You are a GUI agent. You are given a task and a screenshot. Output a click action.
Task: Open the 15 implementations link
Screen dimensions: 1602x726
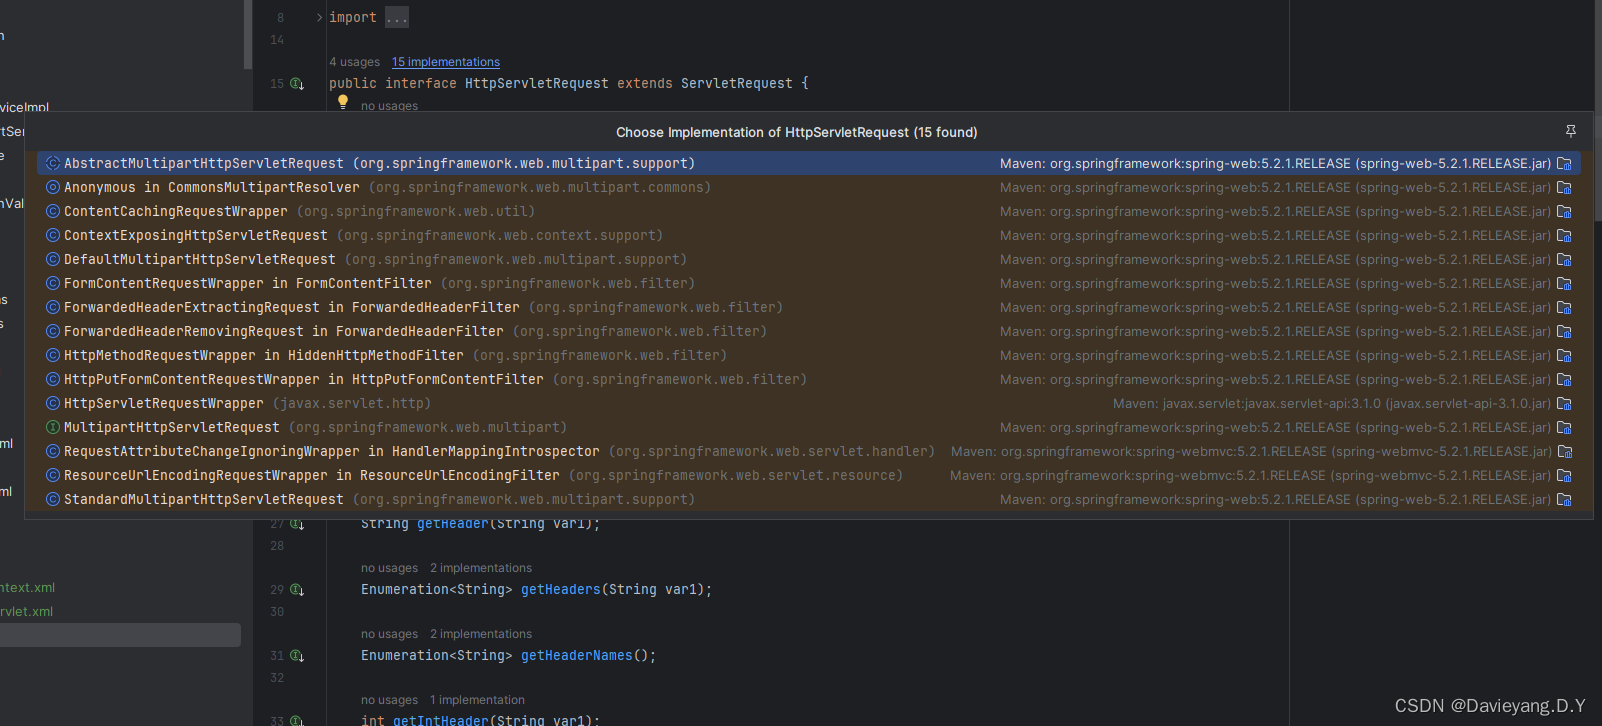[446, 62]
